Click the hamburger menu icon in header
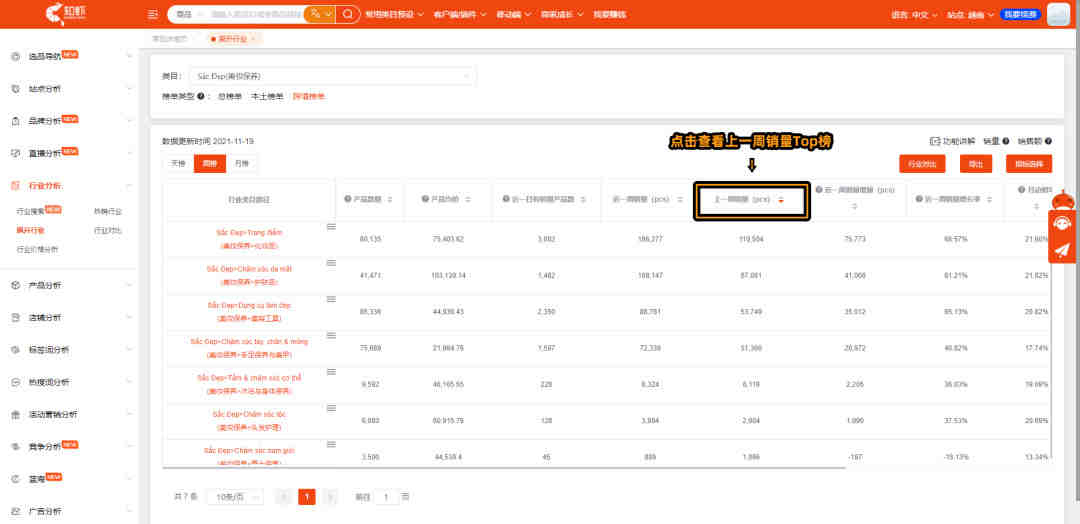Image resolution: width=1080 pixels, height=524 pixels. click(153, 14)
